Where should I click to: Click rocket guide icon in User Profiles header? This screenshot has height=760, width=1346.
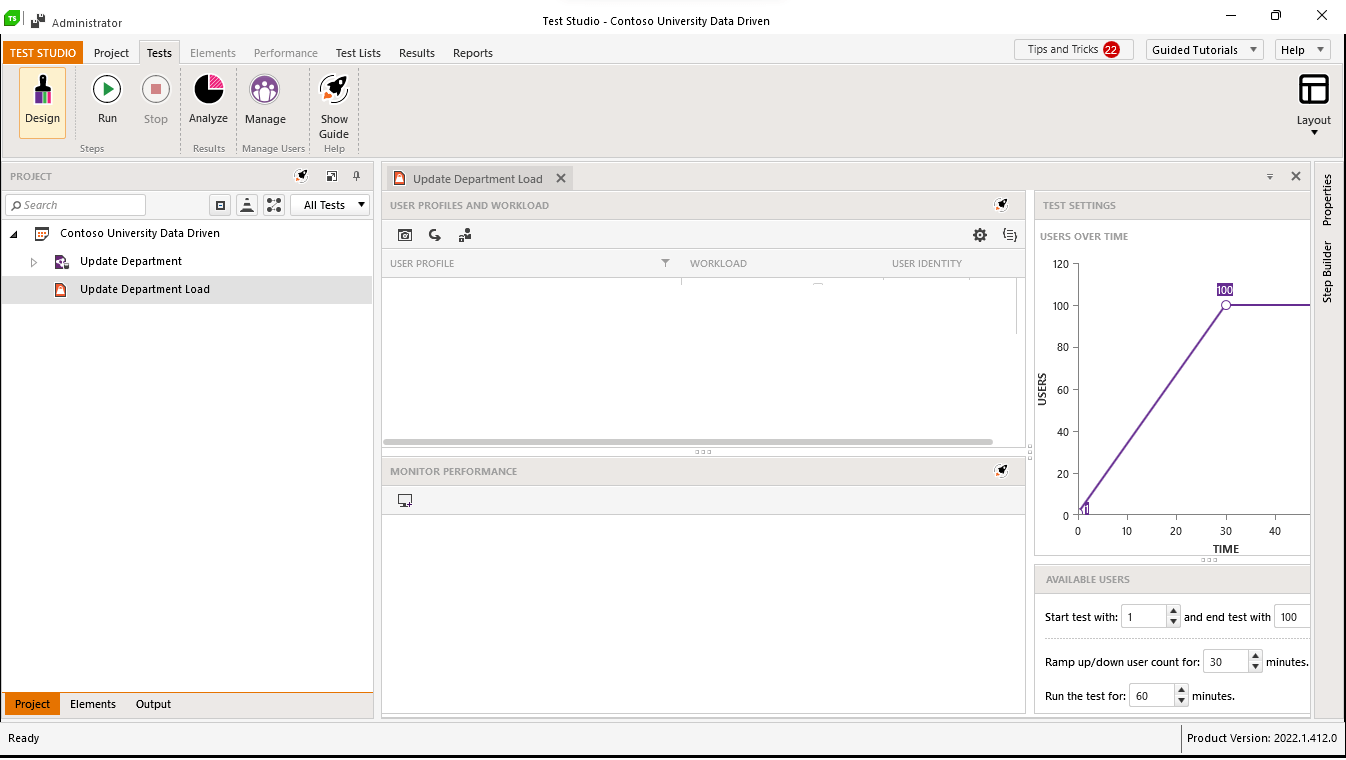click(x=1001, y=205)
